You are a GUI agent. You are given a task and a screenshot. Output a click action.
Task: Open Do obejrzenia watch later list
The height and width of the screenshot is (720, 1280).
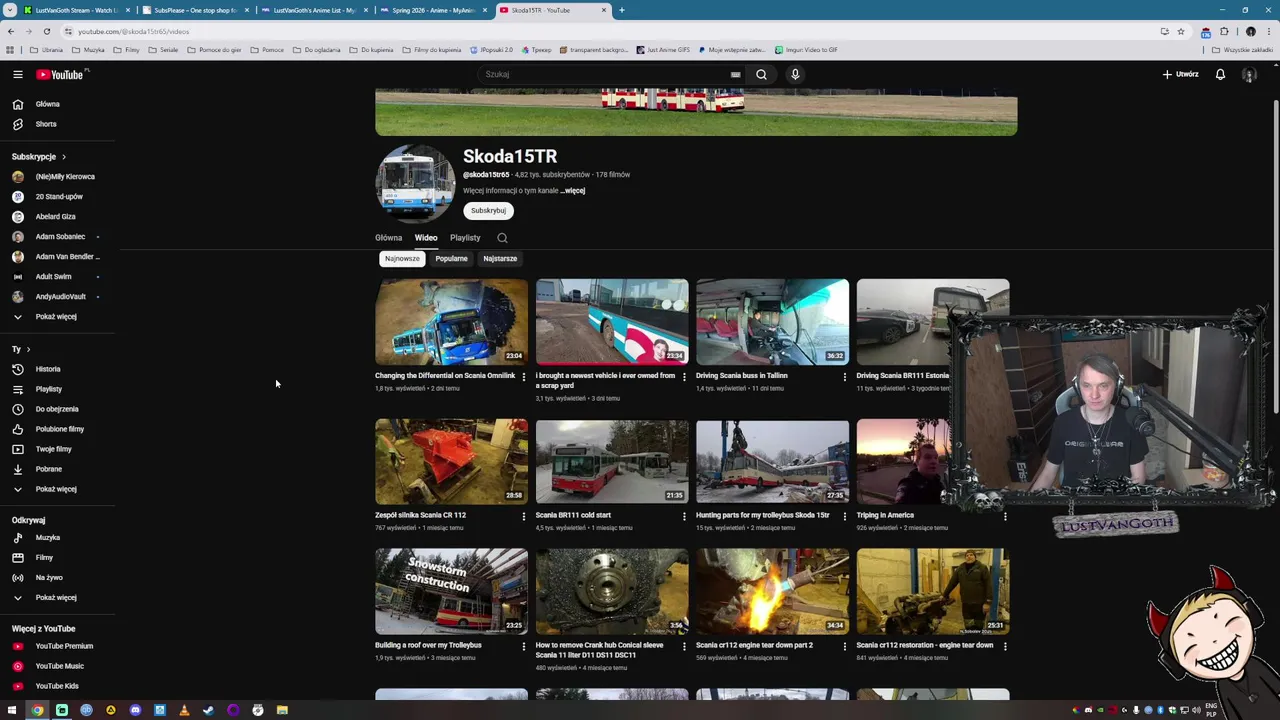pyautogui.click(x=57, y=409)
